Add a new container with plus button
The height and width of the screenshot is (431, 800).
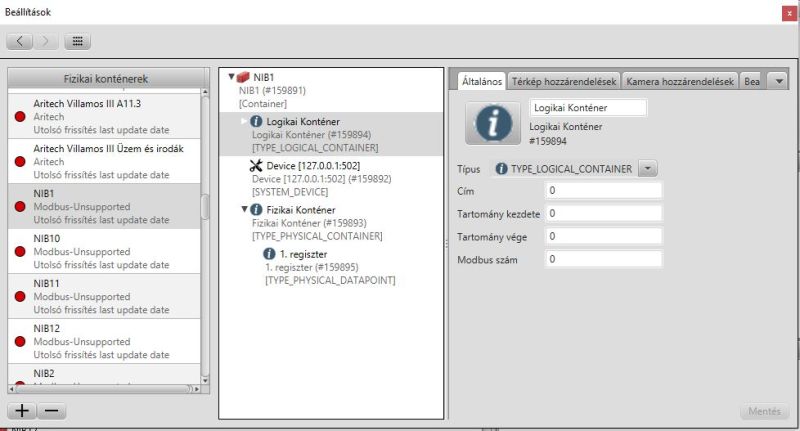pos(21,411)
